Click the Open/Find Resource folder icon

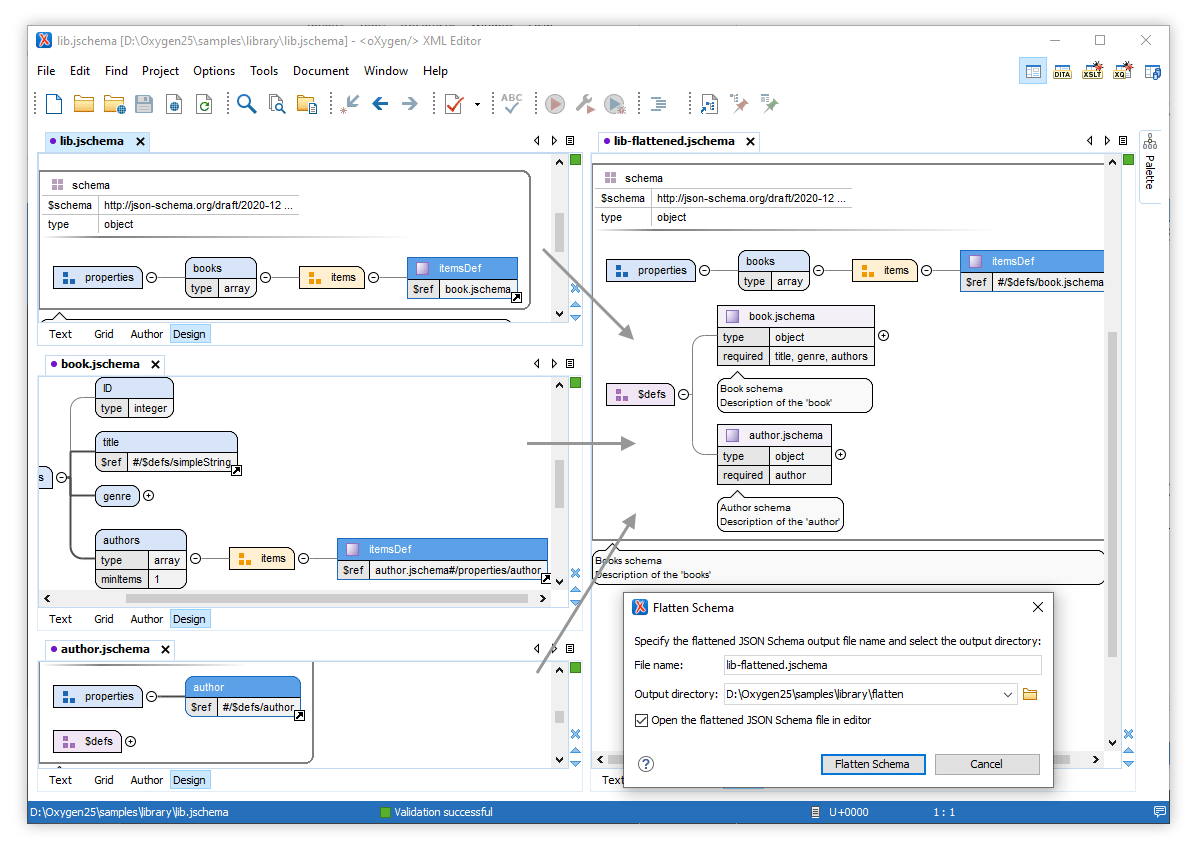click(x=307, y=104)
